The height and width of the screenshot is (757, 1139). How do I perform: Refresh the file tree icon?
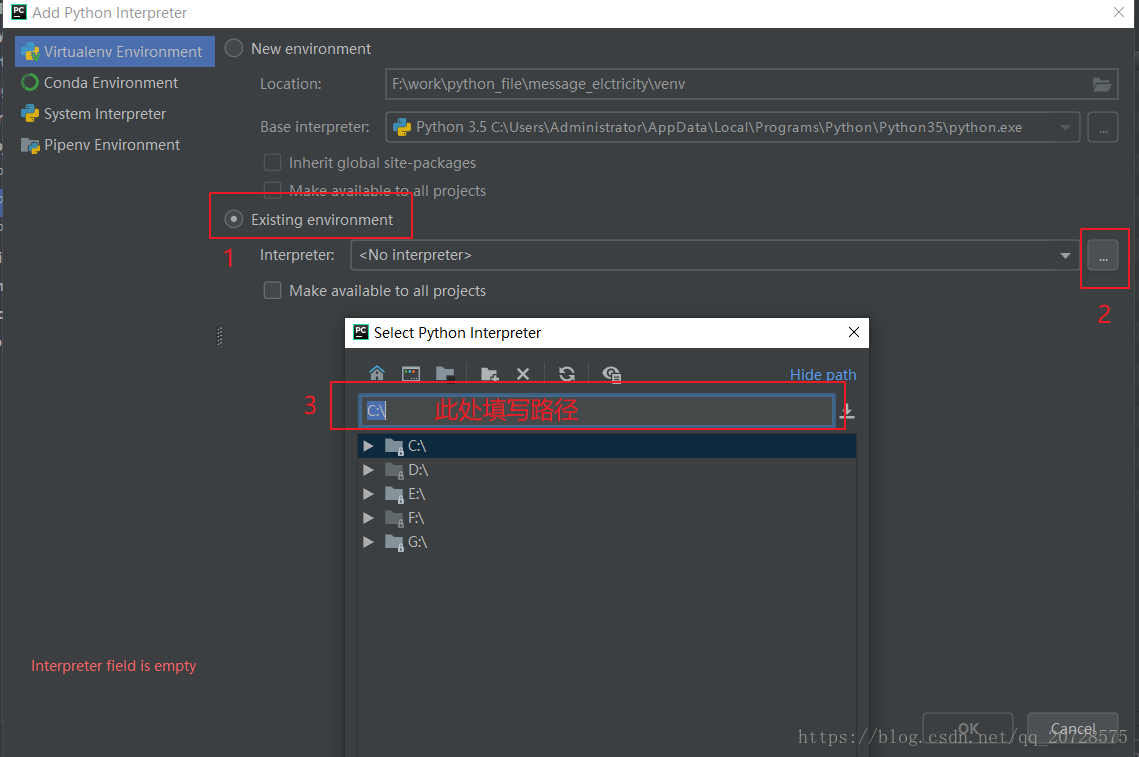[x=567, y=374]
